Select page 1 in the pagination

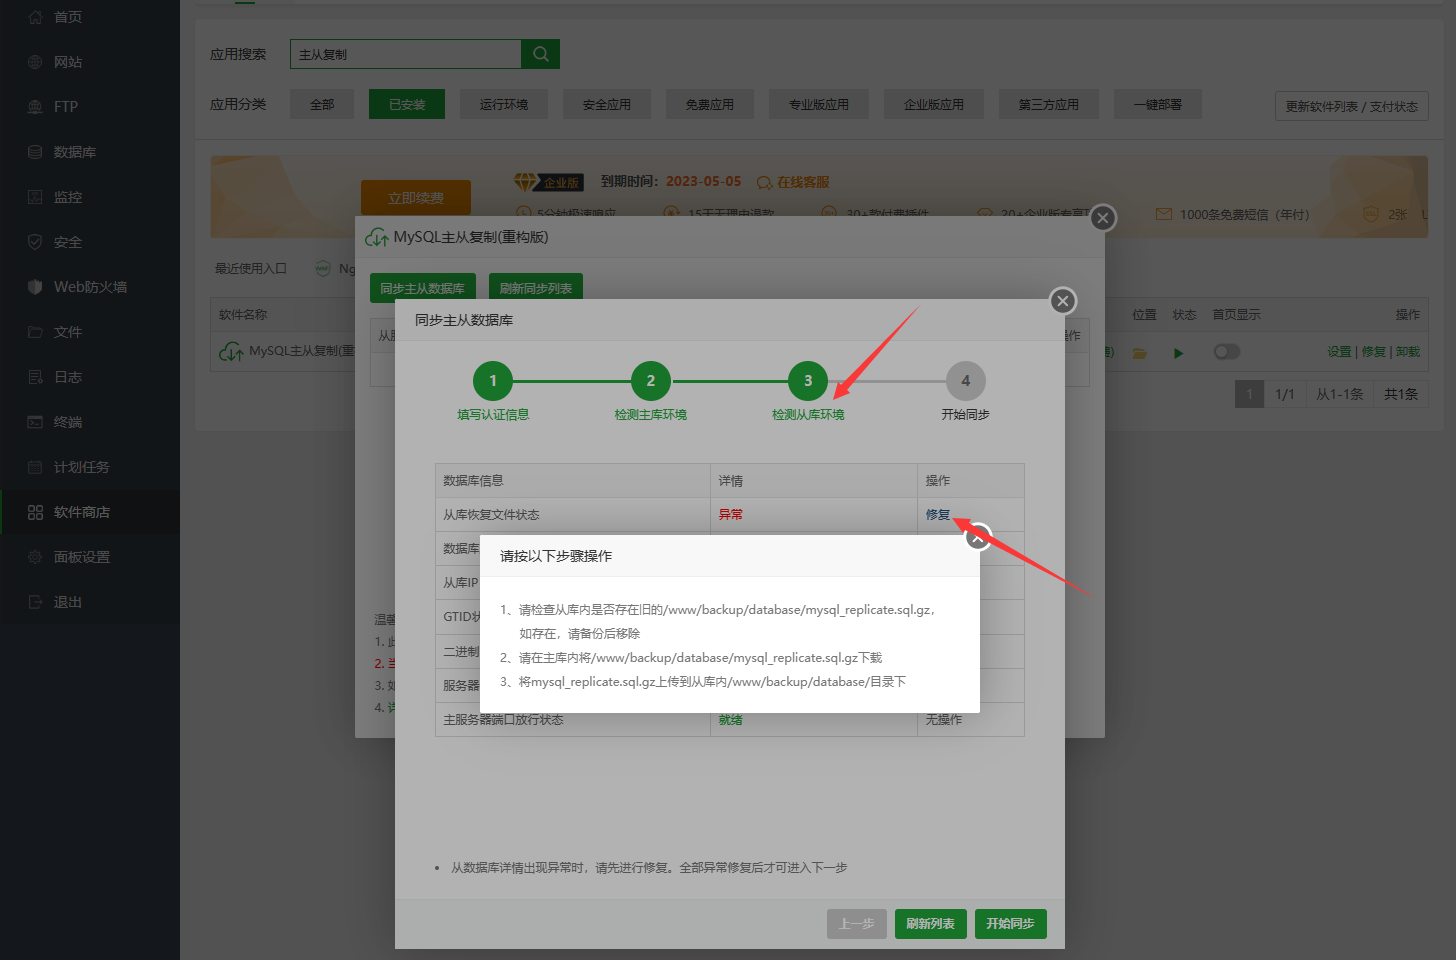tap(1250, 394)
